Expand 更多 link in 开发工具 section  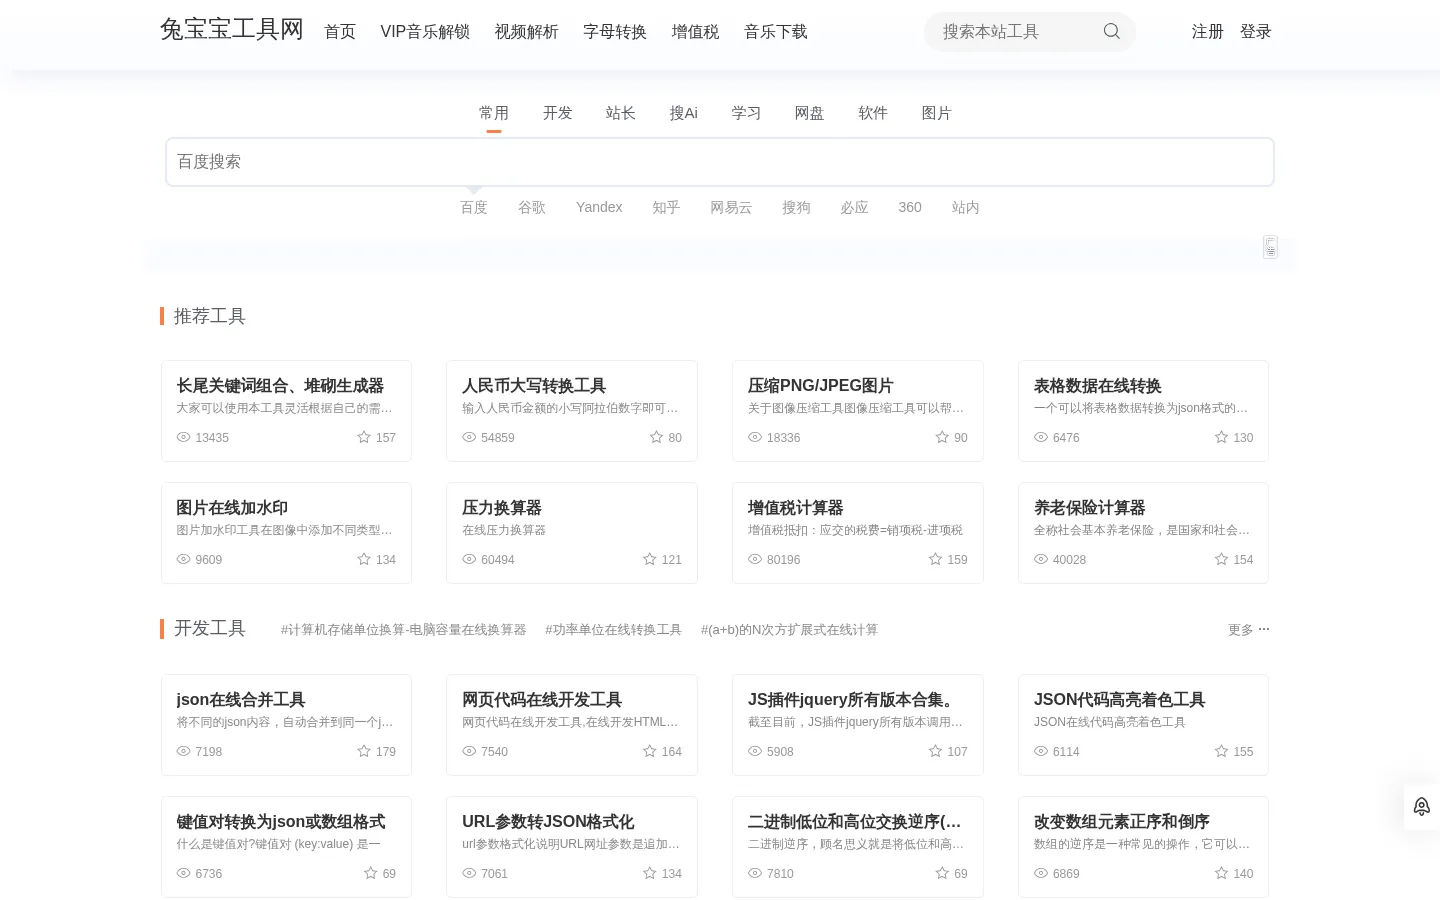[x=1249, y=630]
